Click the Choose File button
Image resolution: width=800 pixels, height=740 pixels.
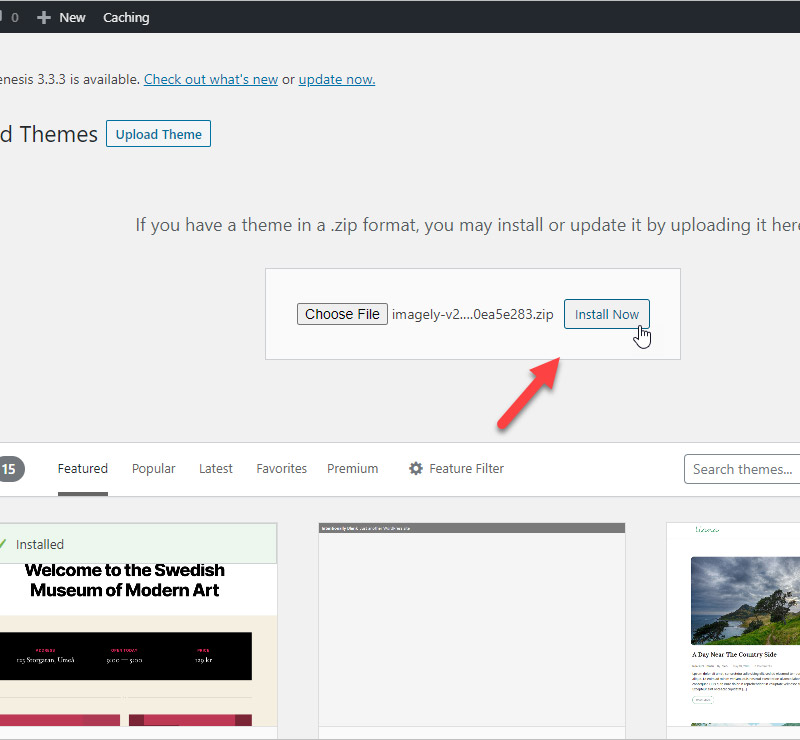(x=342, y=314)
